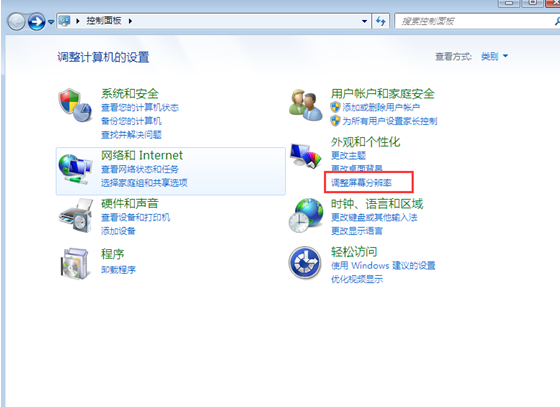Click the shield icon beside 添加或删除用户帐户
The width and height of the screenshot is (560, 407).
click(x=335, y=107)
